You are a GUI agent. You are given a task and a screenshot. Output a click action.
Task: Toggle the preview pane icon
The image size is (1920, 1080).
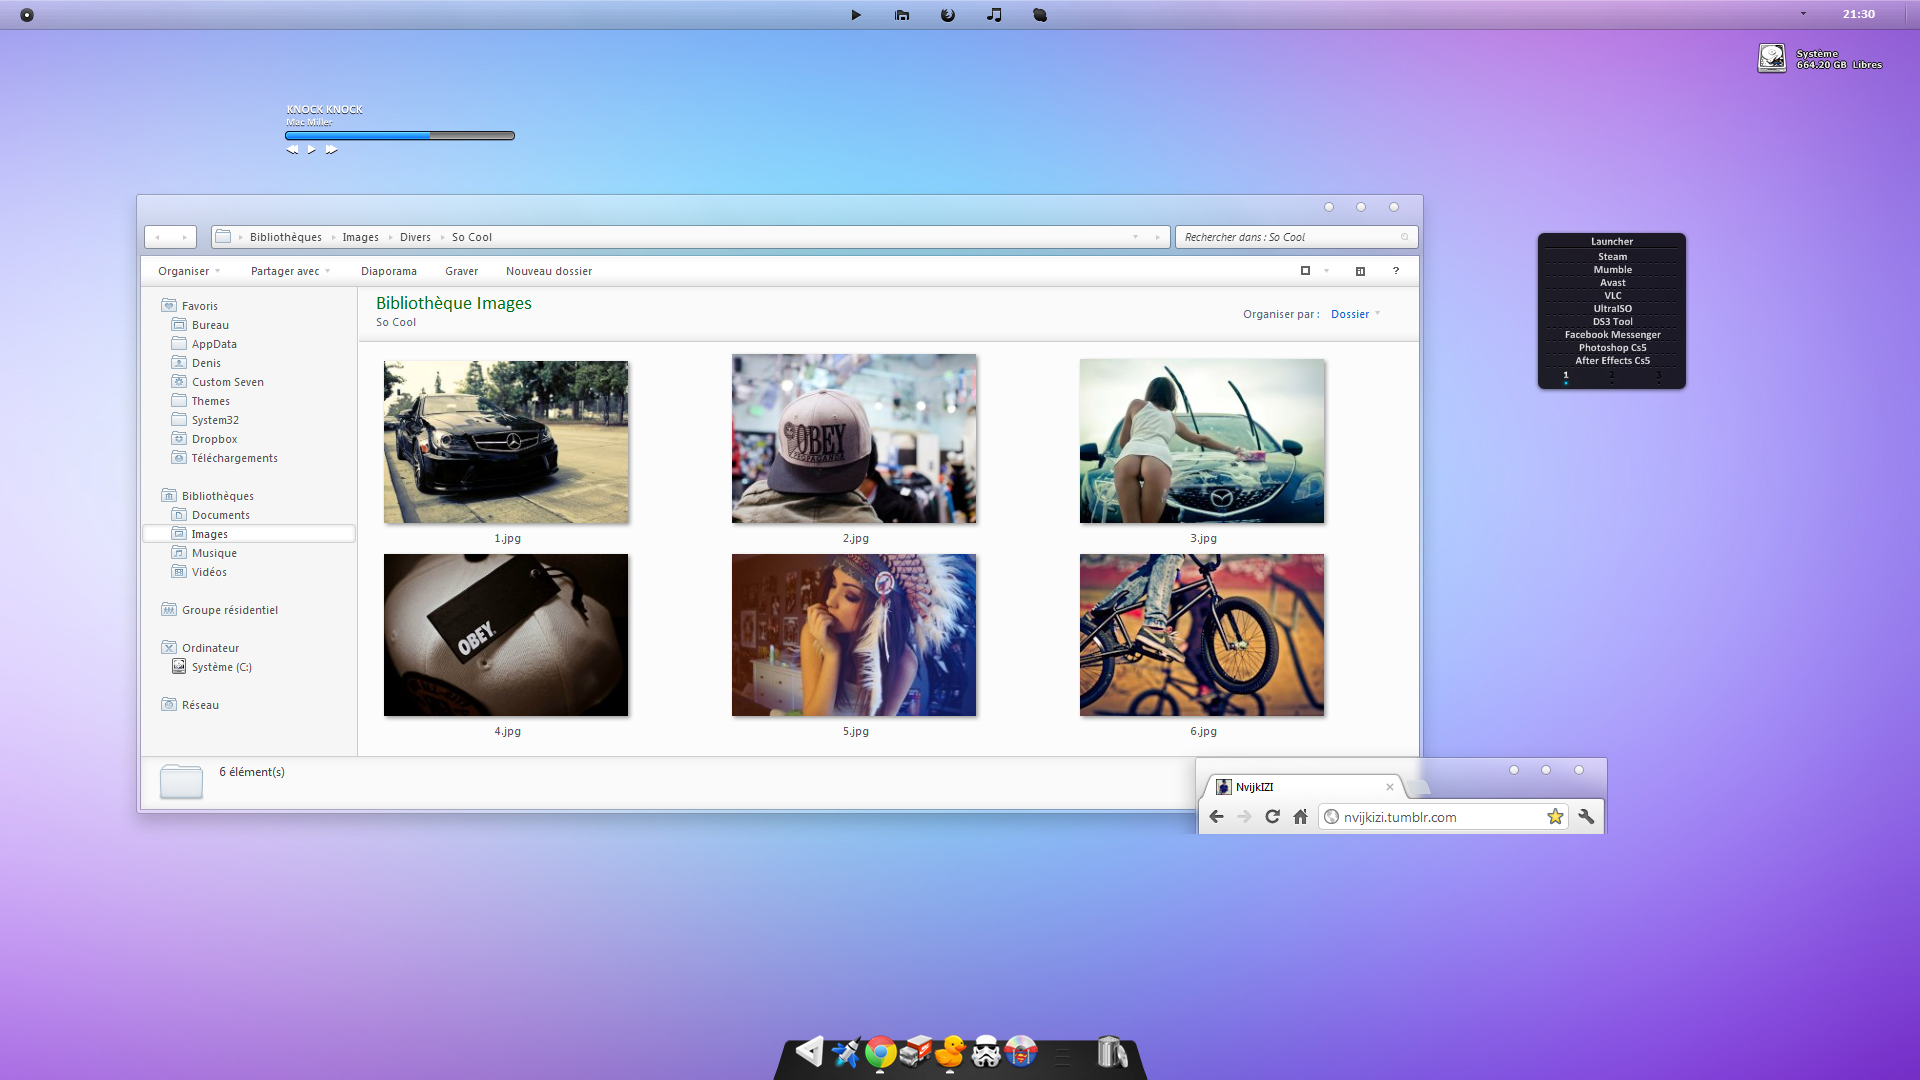coord(1360,271)
